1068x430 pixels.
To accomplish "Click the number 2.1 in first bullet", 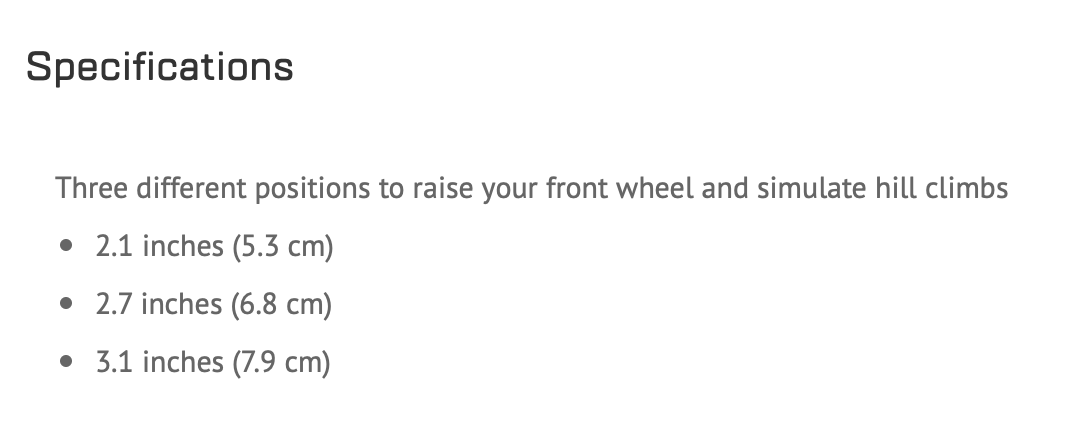I will click(x=114, y=246).
